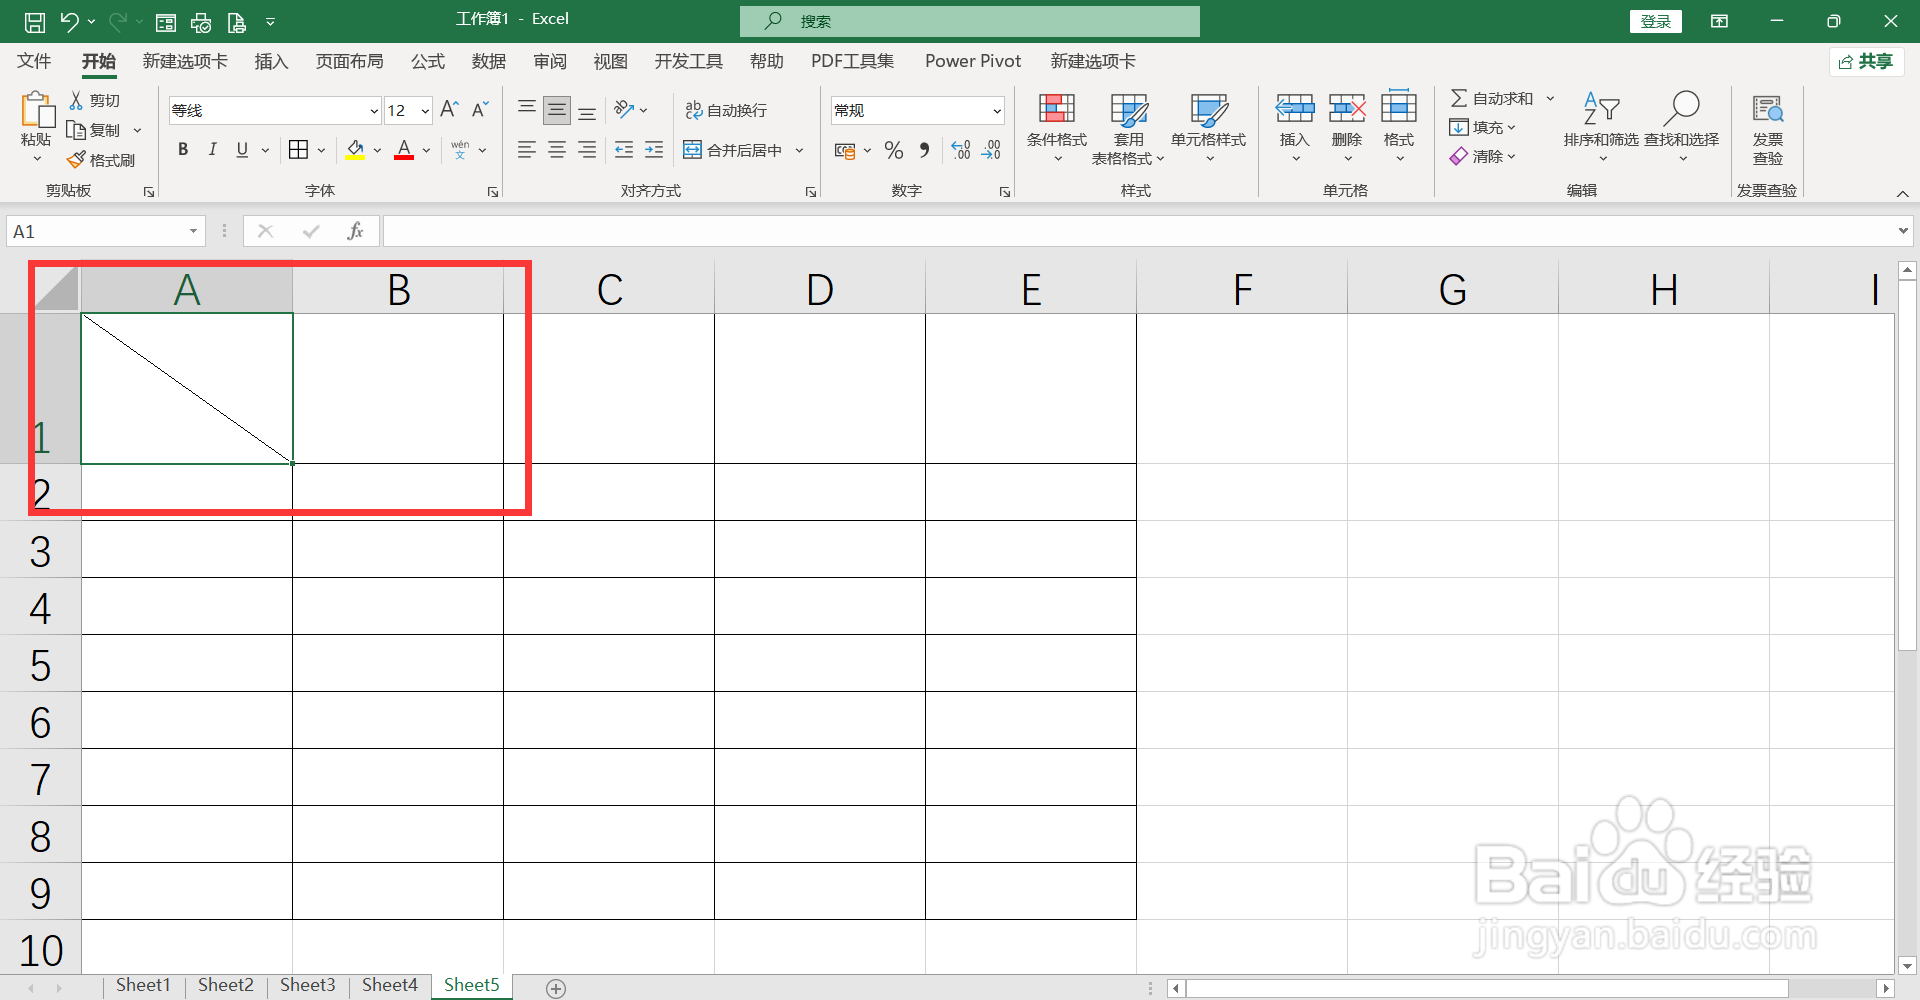
Task: Click Increase Decimal icon
Action: point(961,150)
